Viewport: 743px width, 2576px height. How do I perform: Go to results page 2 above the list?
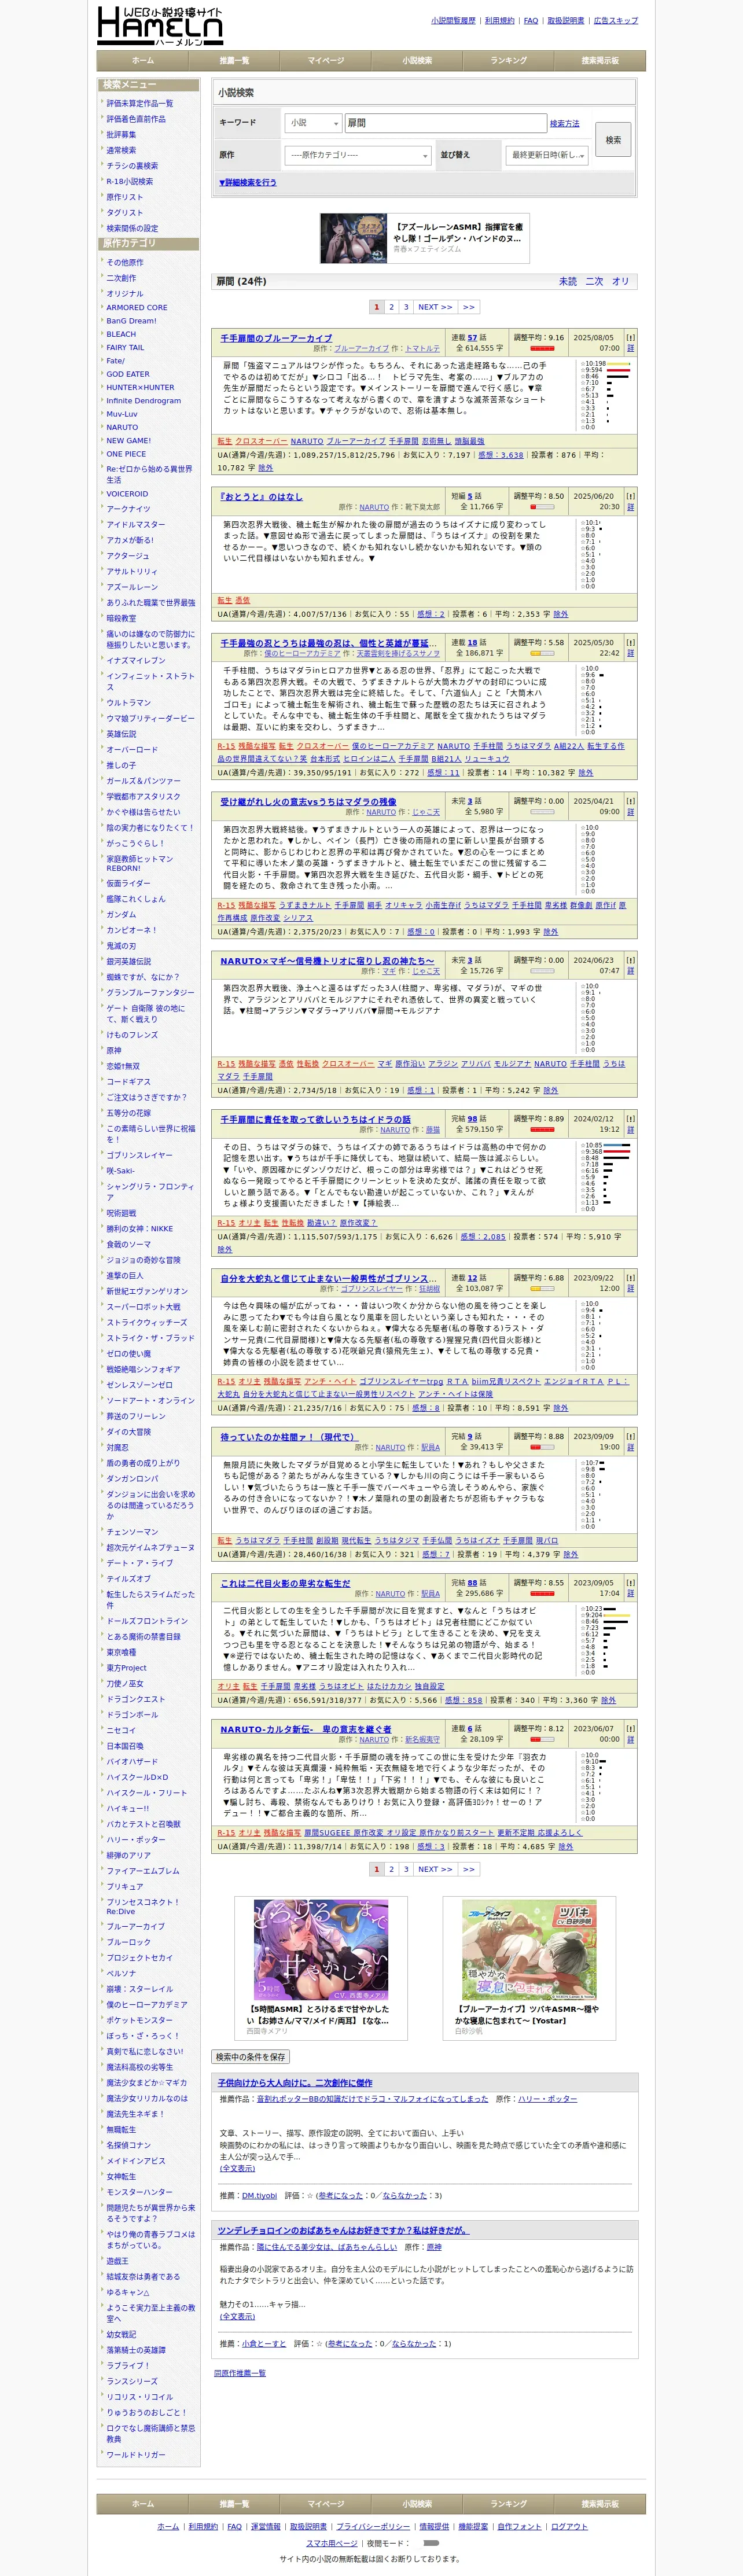click(391, 307)
